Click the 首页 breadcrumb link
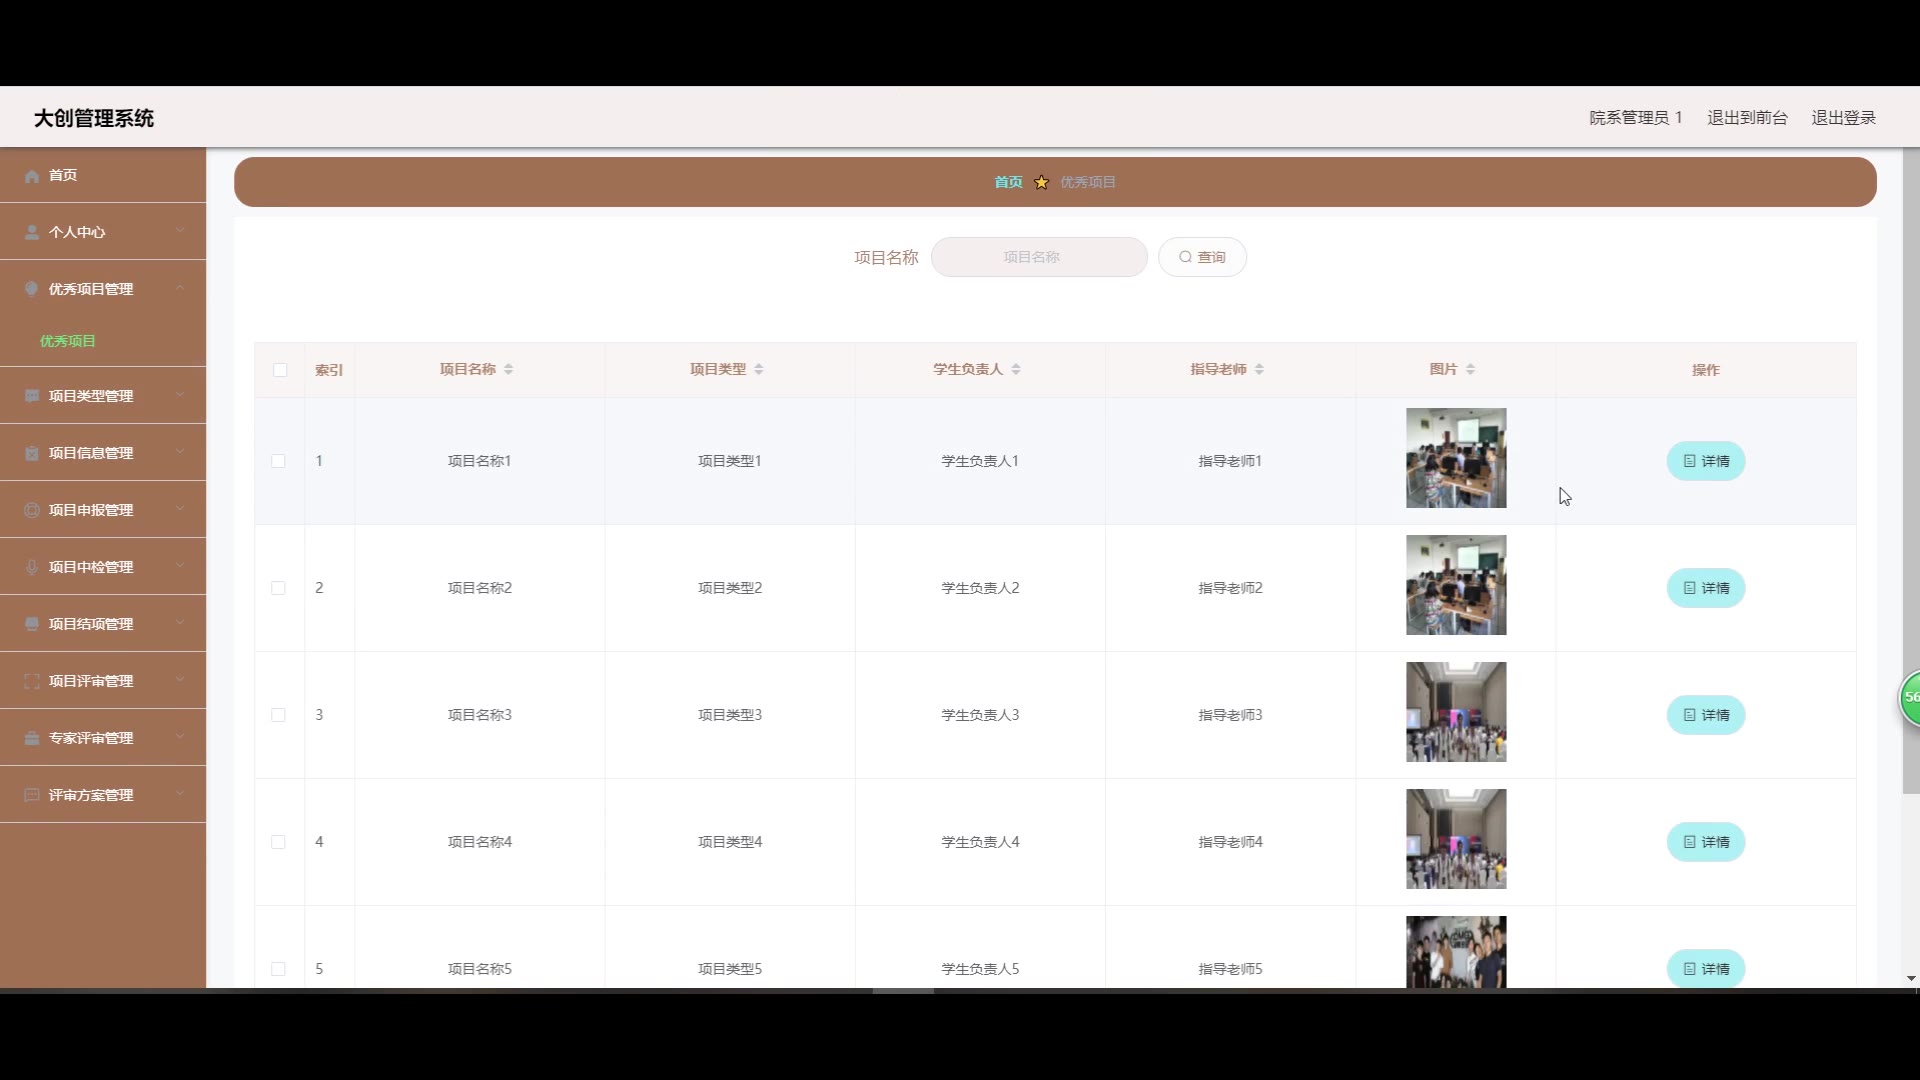Screen dimensions: 1920x1080 (1008, 182)
